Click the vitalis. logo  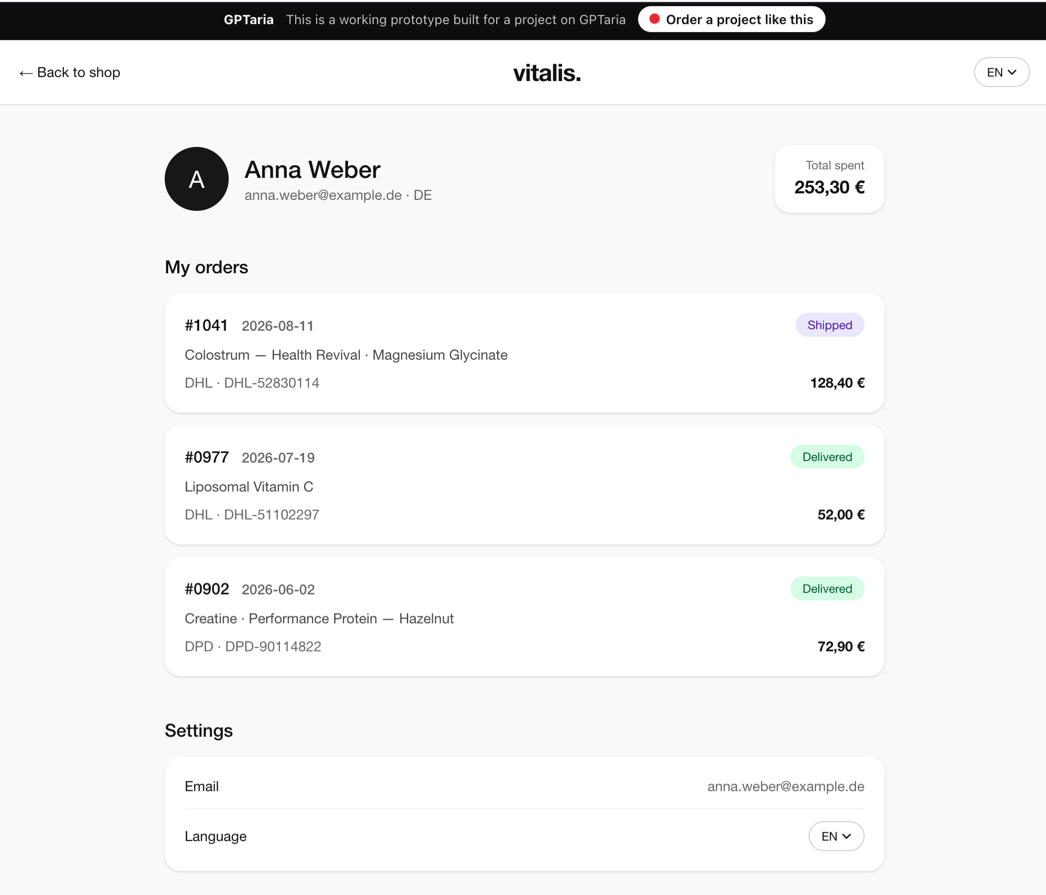(547, 73)
